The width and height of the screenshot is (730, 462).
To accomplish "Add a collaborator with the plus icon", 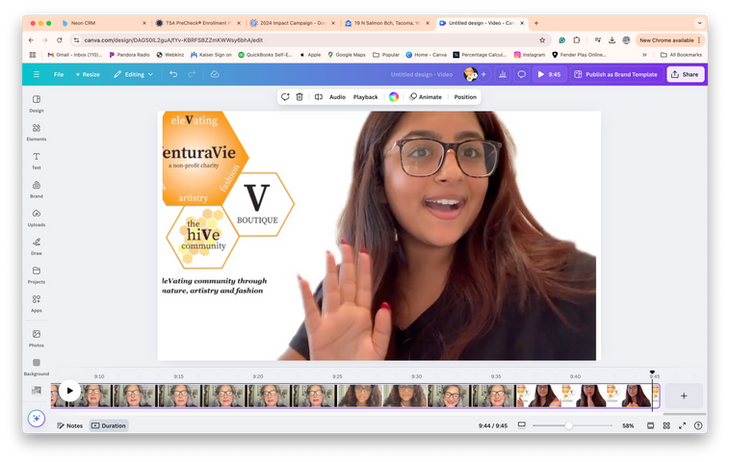I will pyautogui.click(x=483, y=74).
